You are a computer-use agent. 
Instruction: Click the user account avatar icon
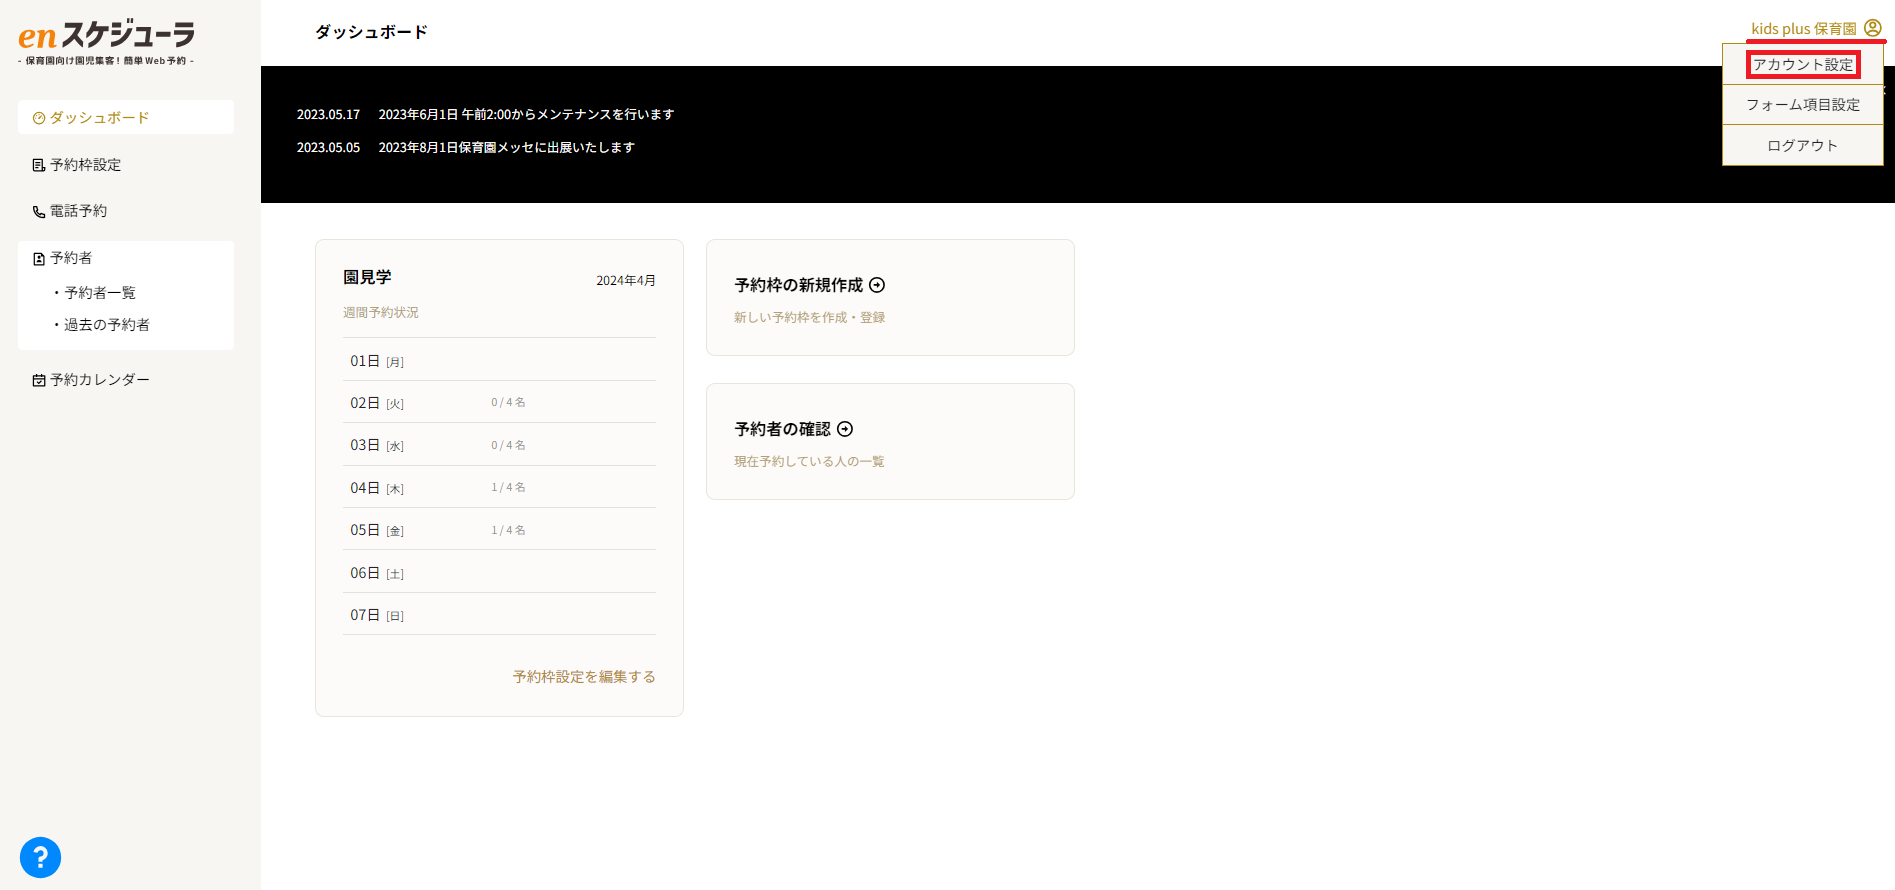pyautogui.click(x=1872, y=28)
